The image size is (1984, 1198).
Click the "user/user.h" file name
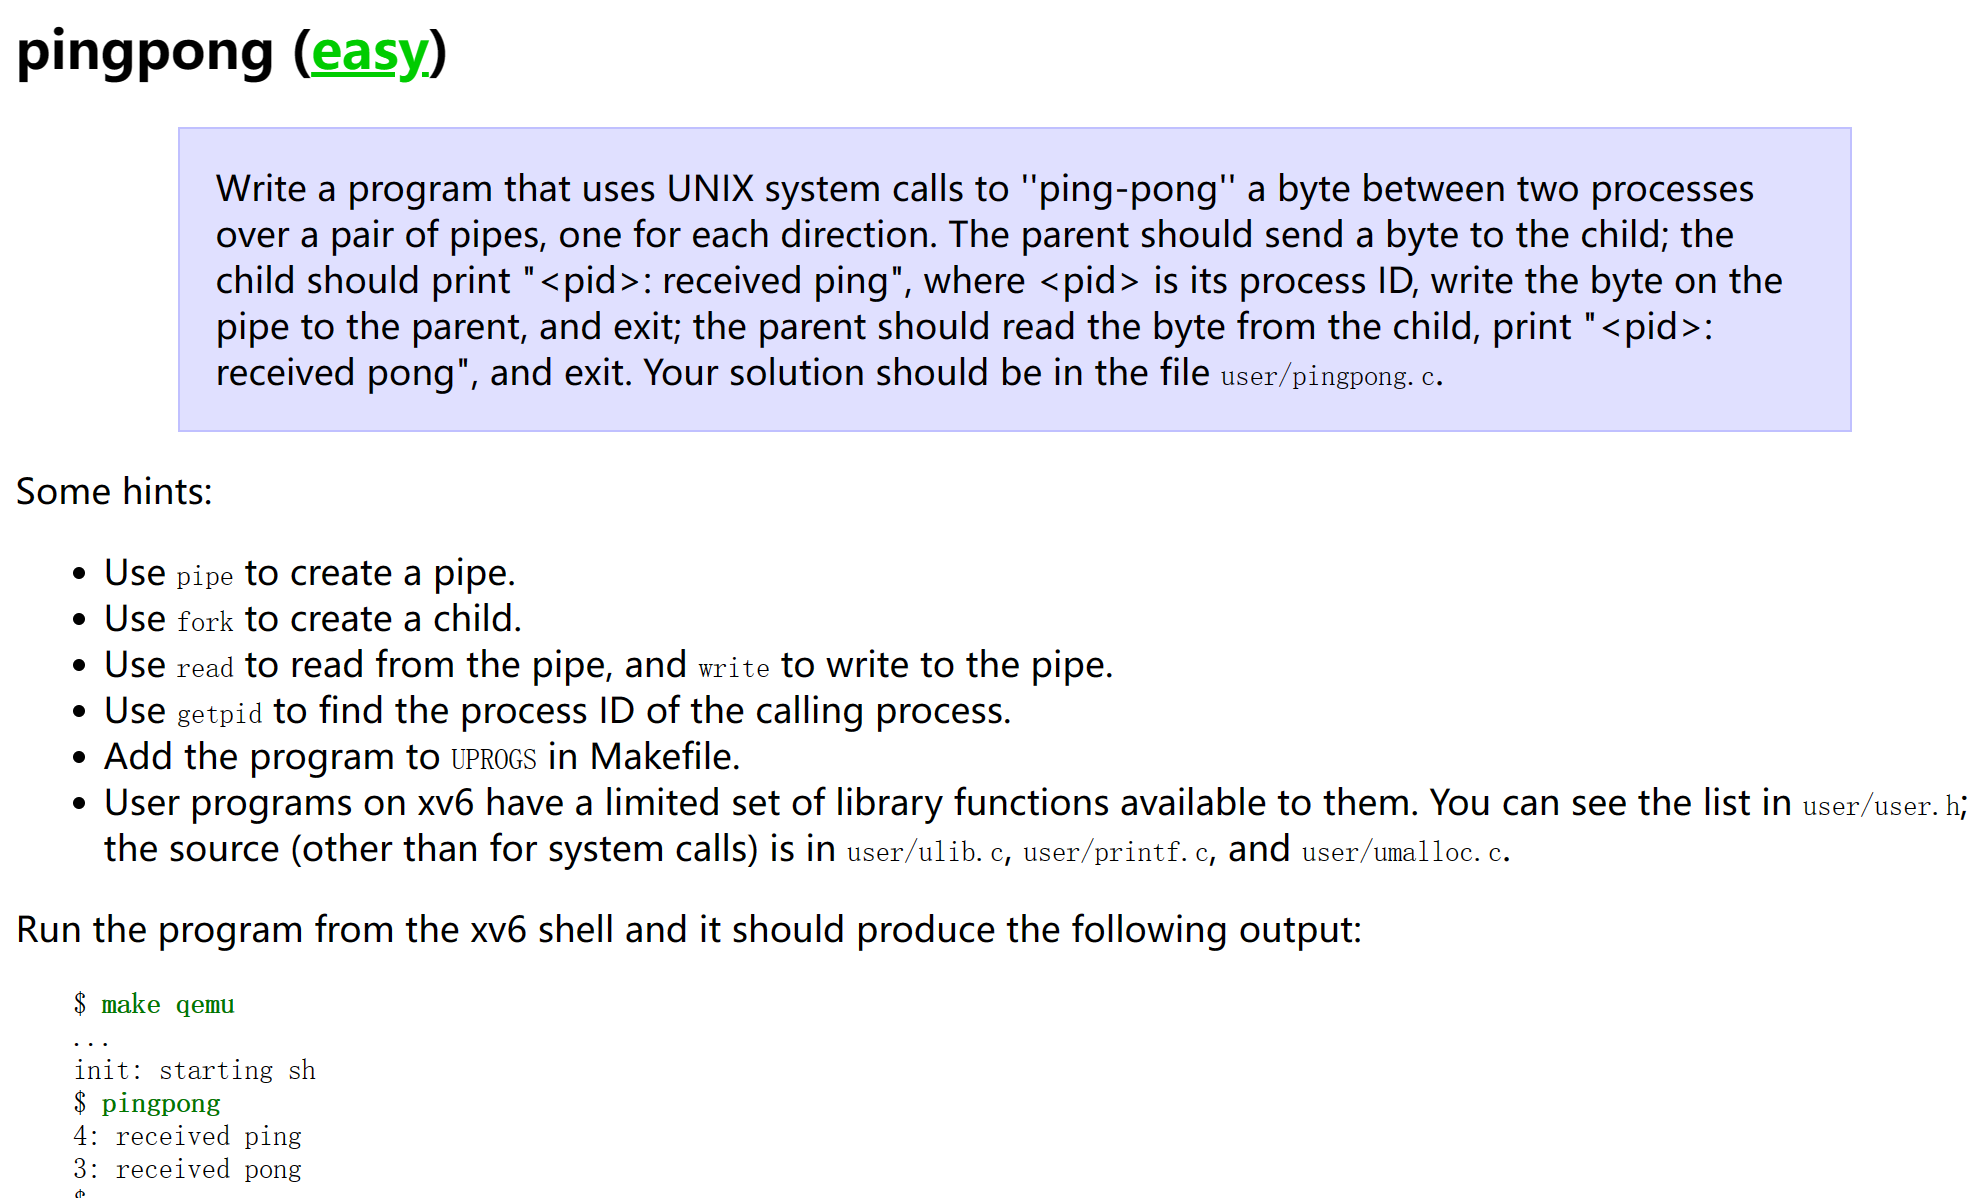click(1881, 807)
